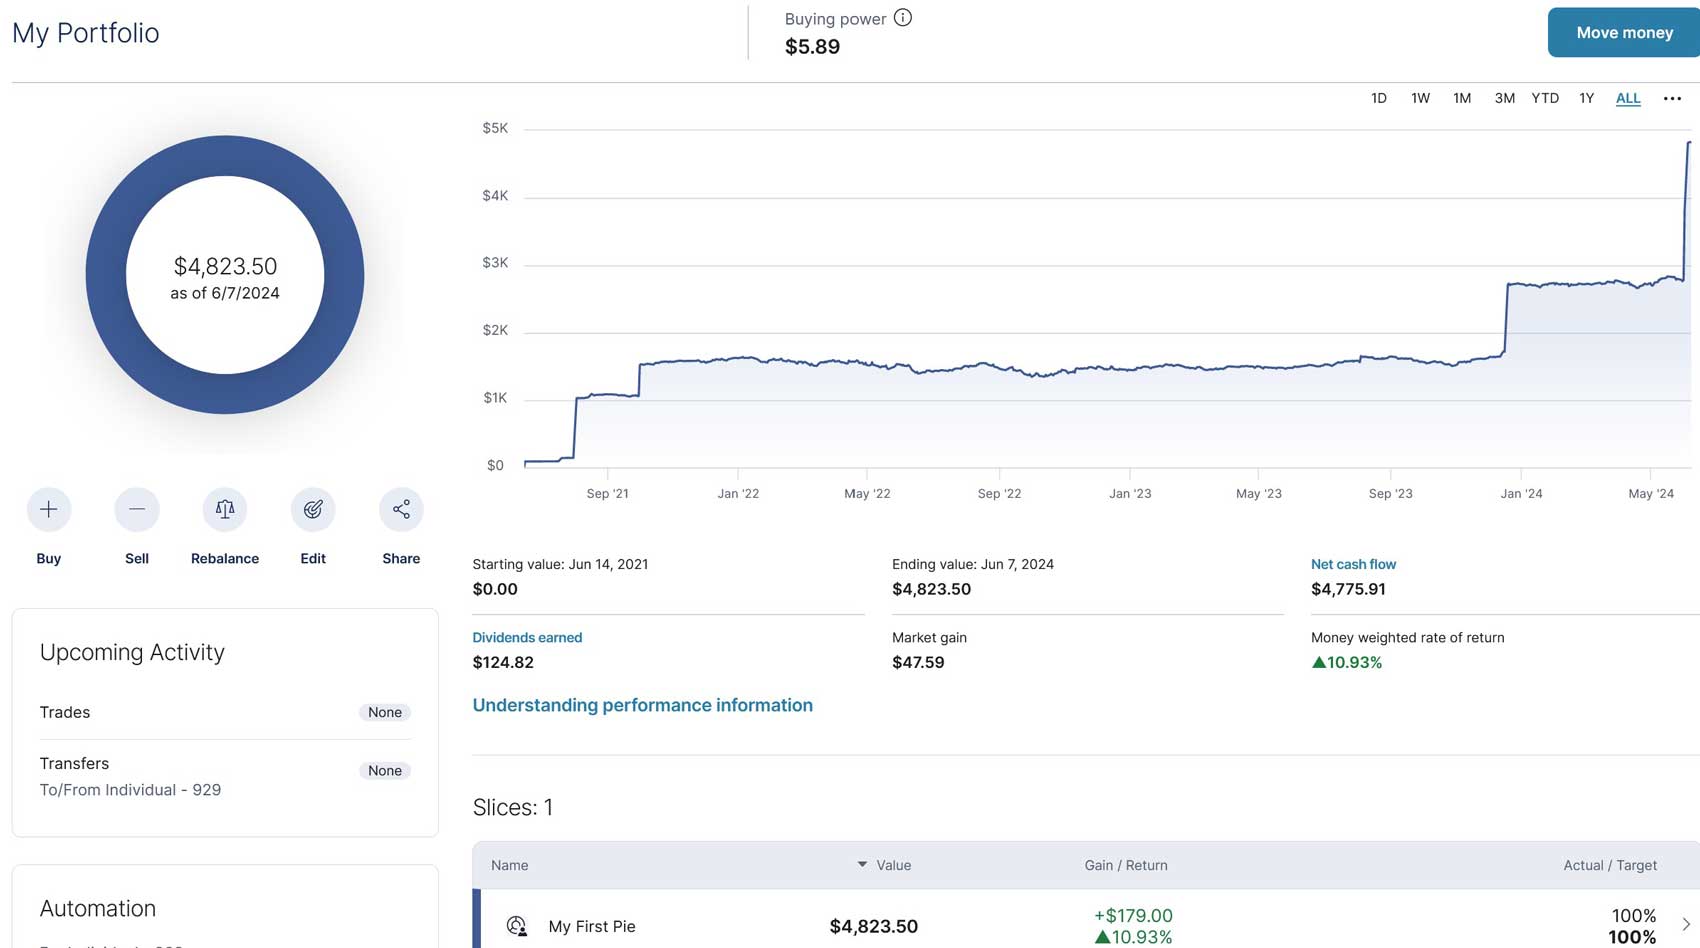This screenshot has width=1700, height=948.
Task: Click the Net cash flow $4,775.91 amount
Action: click(x=1348, y=589)
